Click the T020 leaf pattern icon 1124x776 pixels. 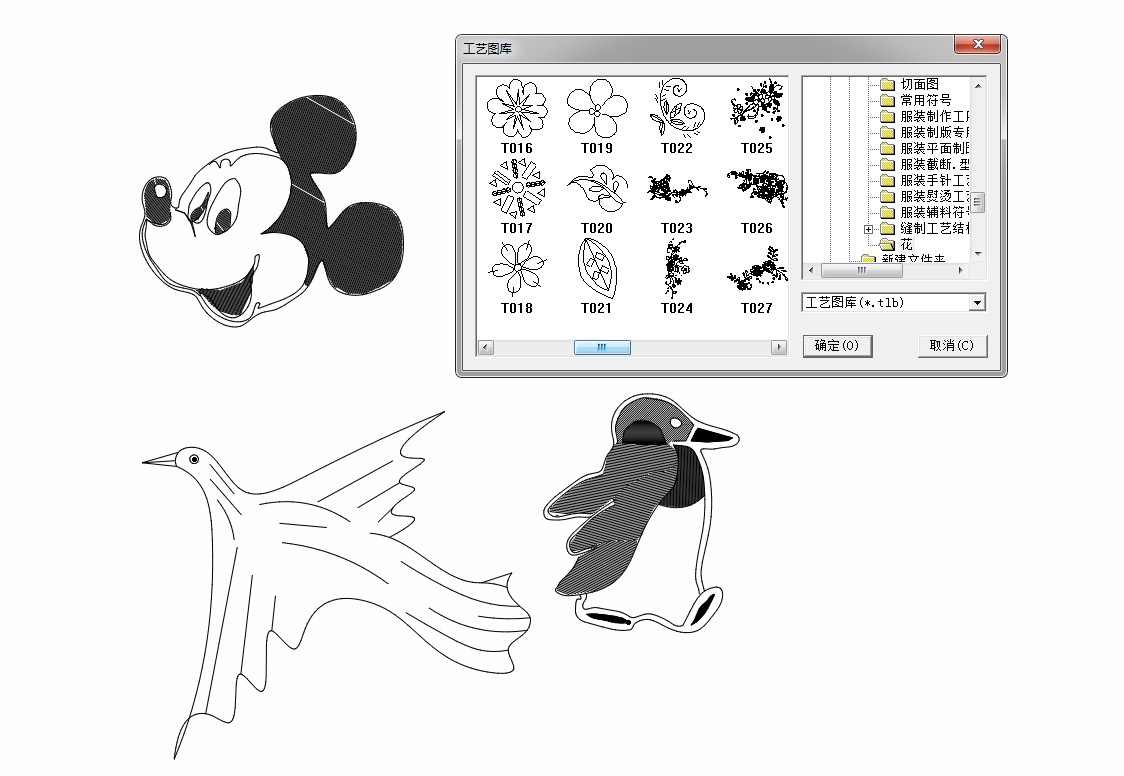click(596, 190)
